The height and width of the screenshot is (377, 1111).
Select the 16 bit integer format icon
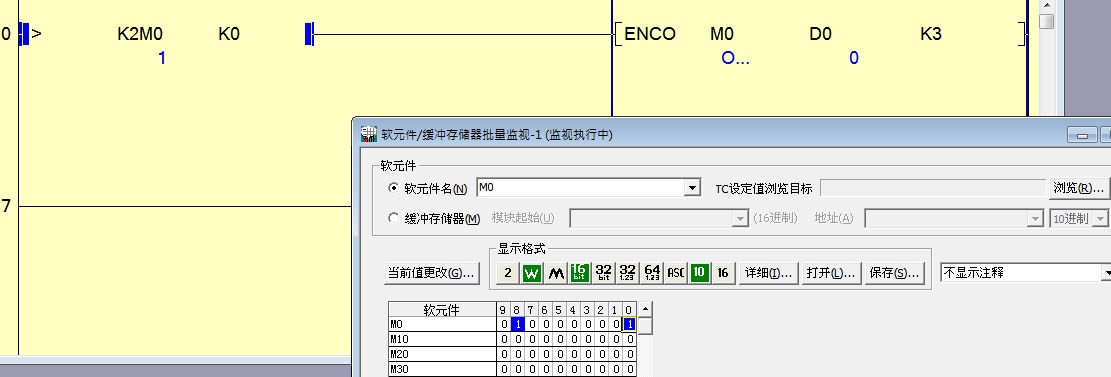point(580,273)
